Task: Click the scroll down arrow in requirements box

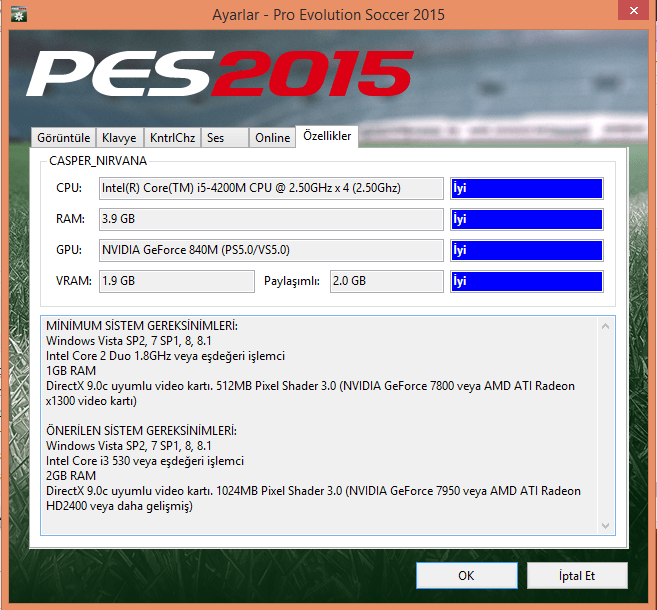Action: [605, 525]
